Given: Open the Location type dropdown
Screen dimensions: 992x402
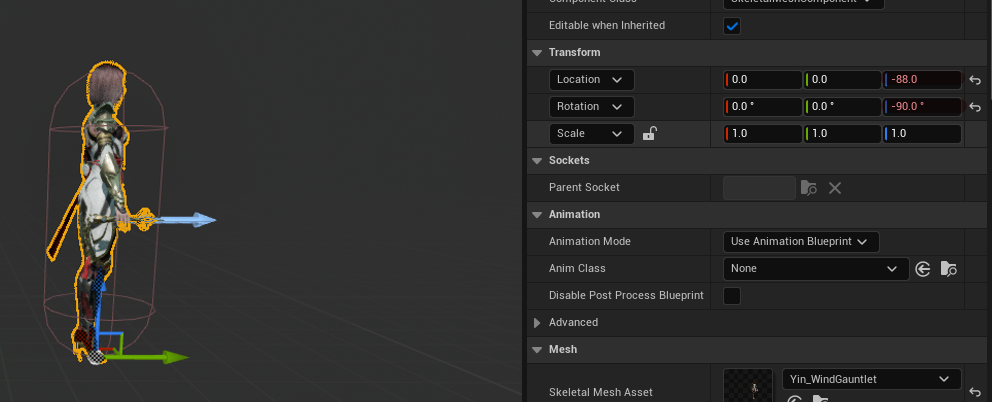Looking at the screenshot, I should [x=592, y=80].
